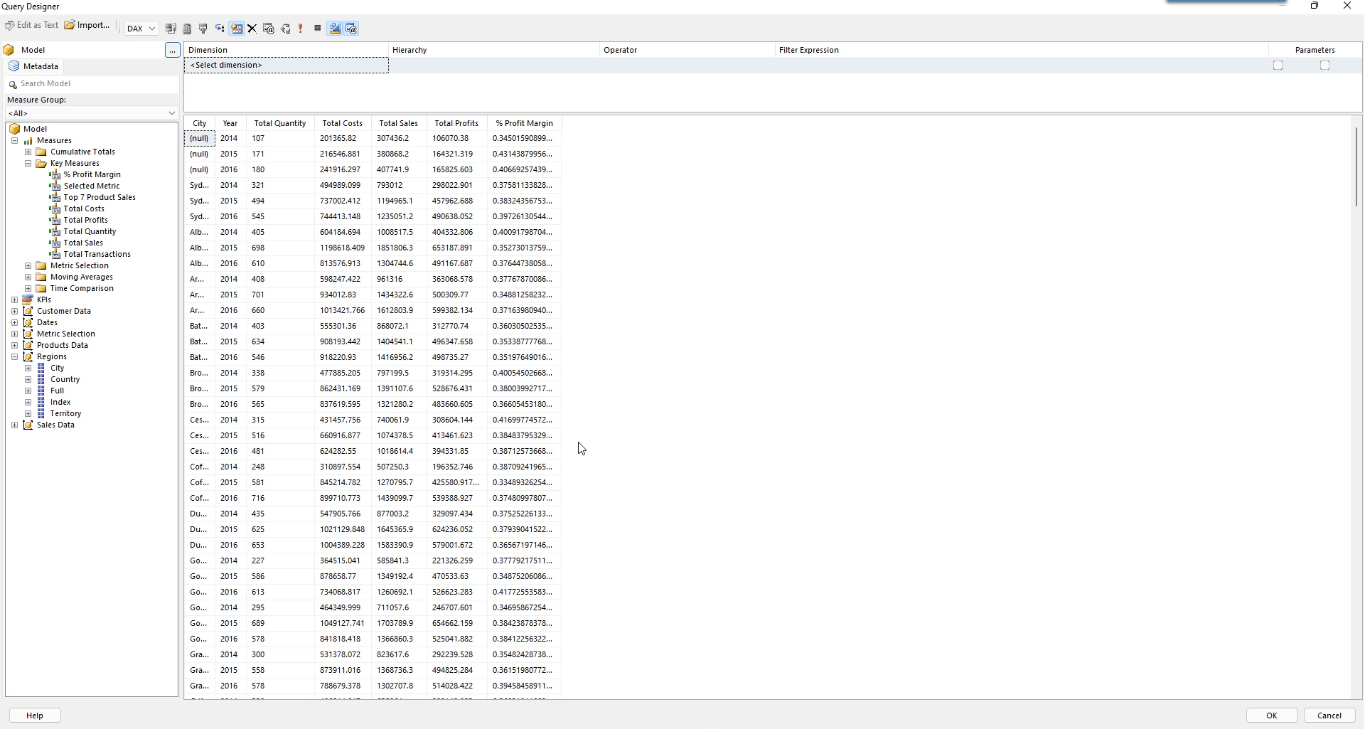Click the Total Quantity results column header
The width and height of the screenshot is (1364, 729).
click(x=280, y=123)
